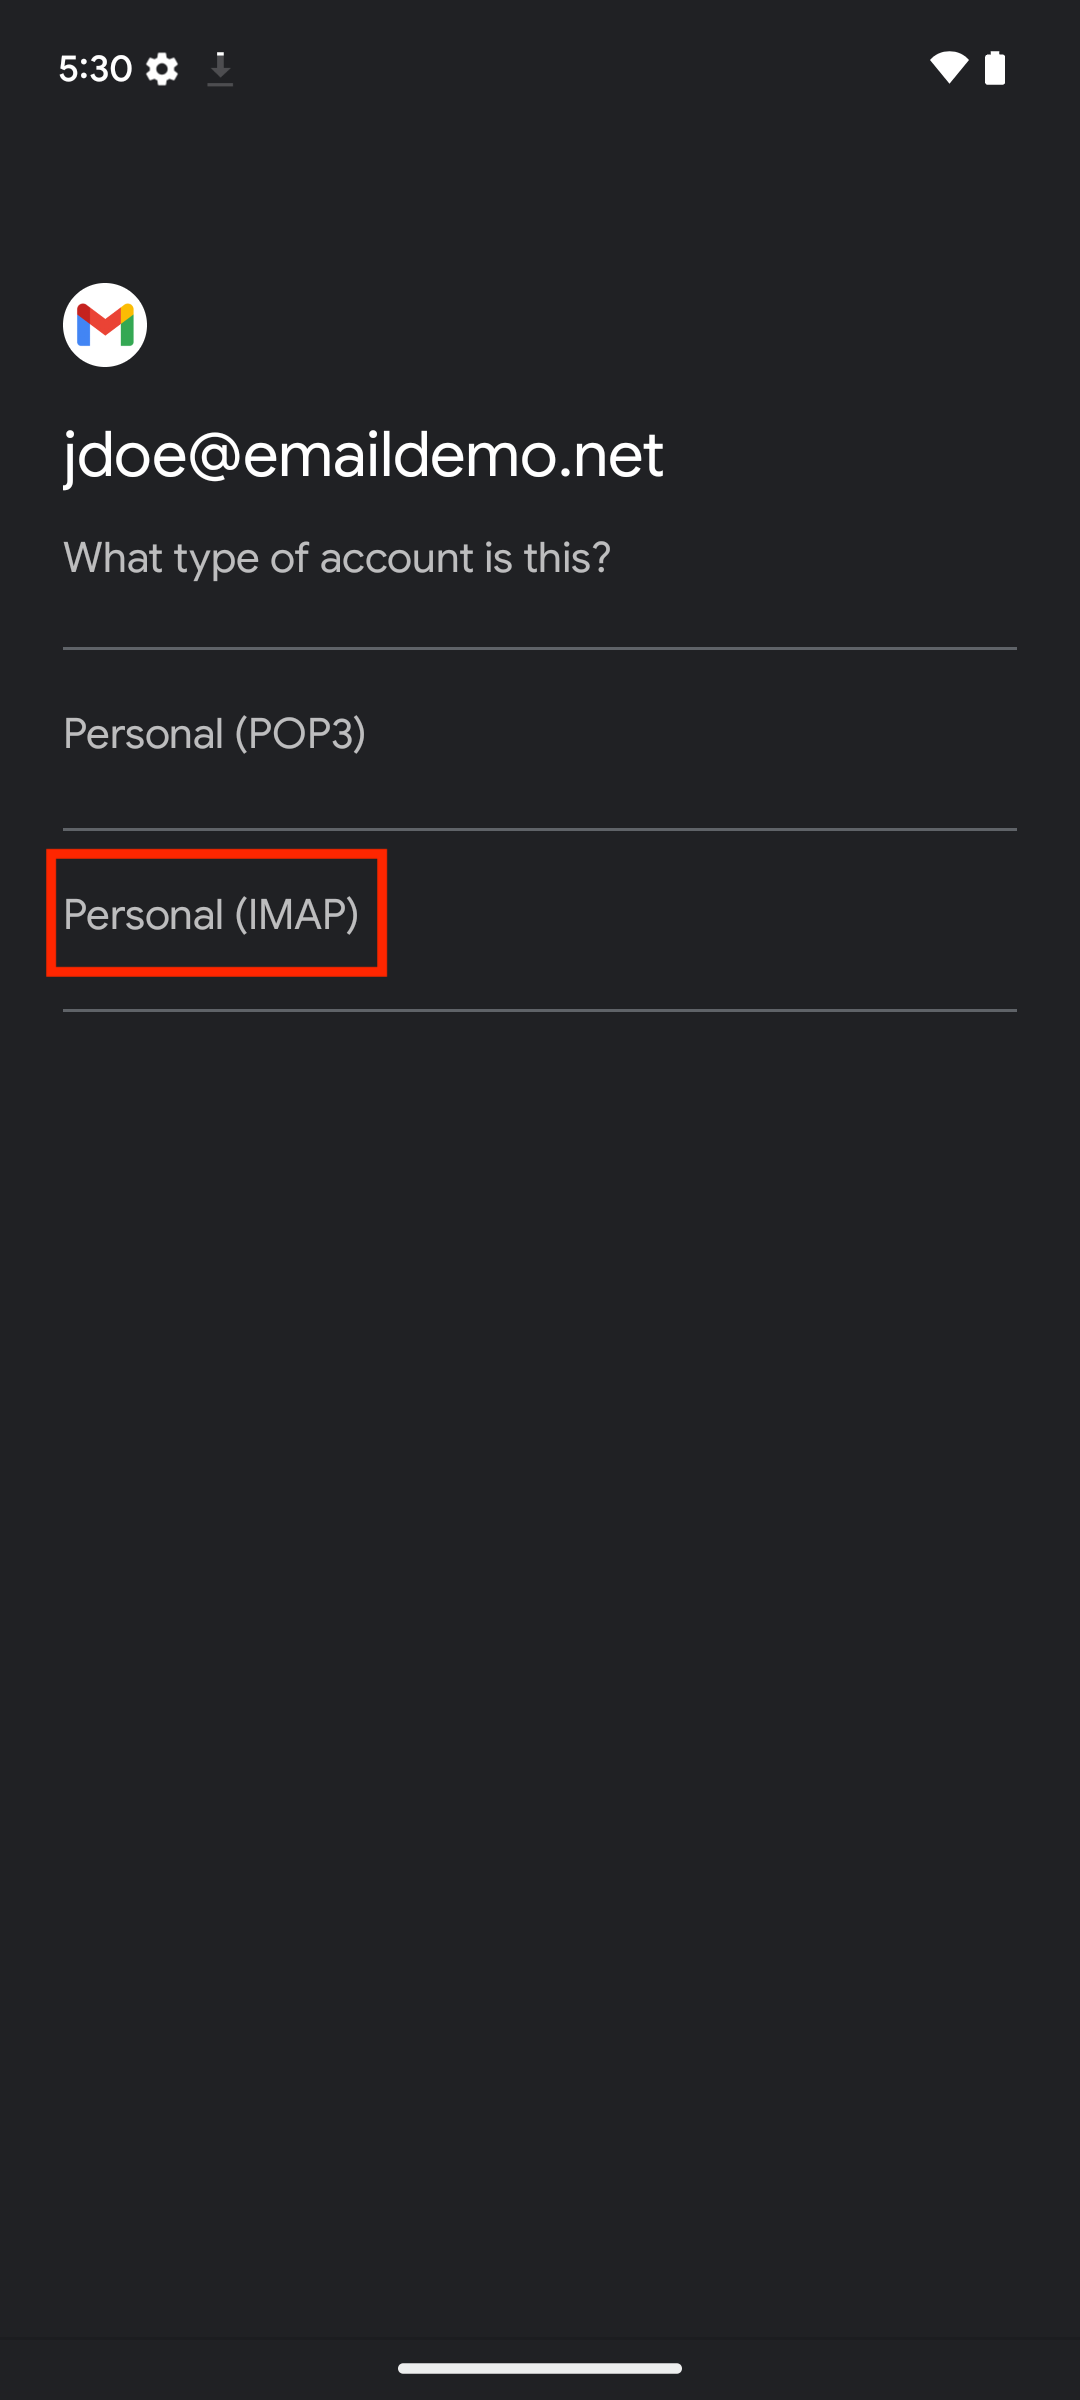Tap the battery indicator icon
The image size is (1080, 2400).
click(x=995, y=68)
